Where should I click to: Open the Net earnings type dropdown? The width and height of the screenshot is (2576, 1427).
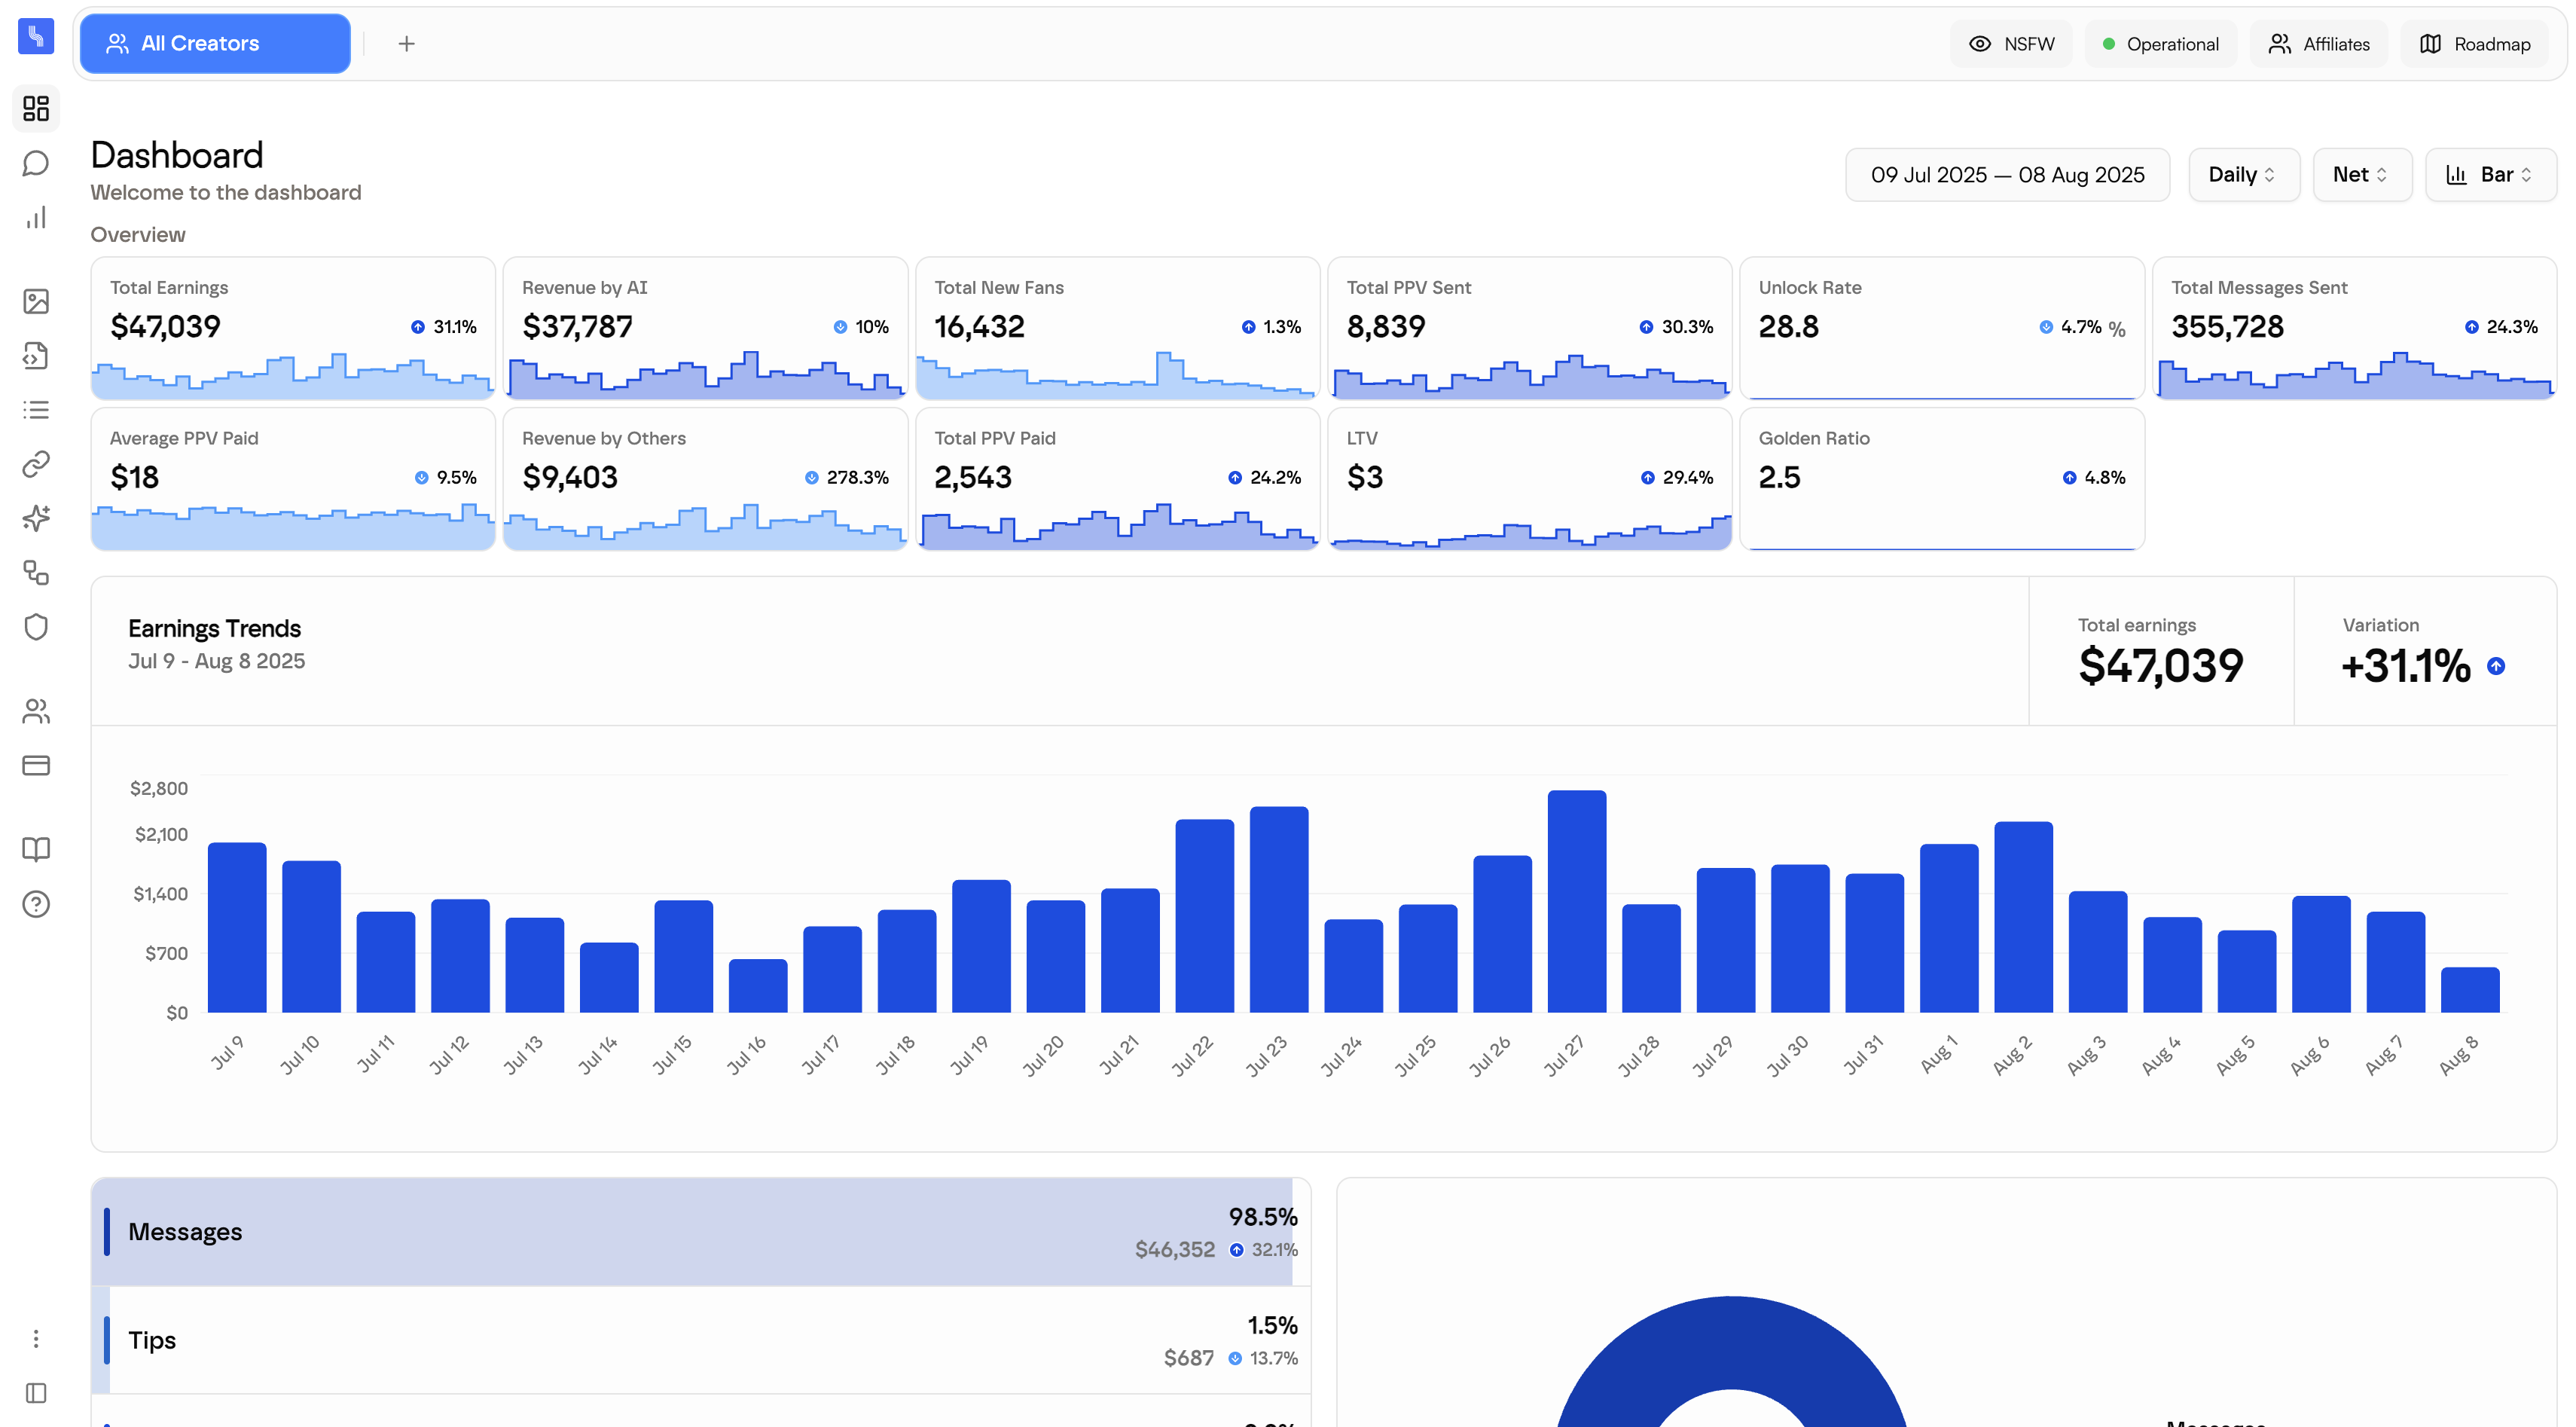click(2362, 175)
